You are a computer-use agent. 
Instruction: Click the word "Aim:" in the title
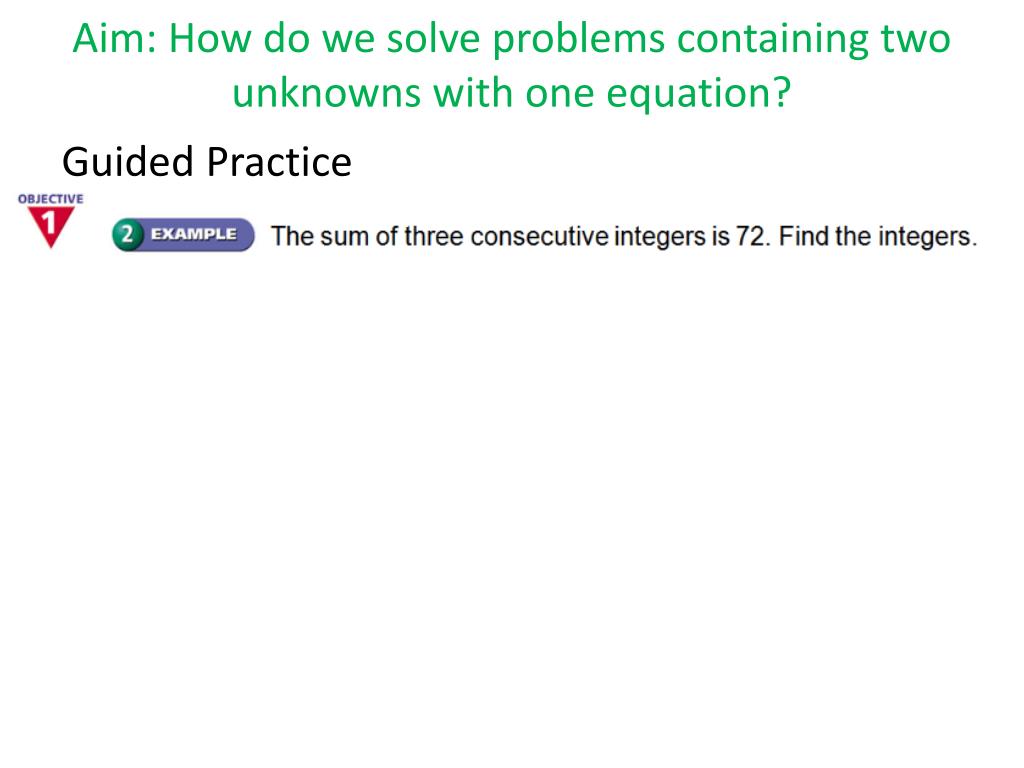click(115, 38)
